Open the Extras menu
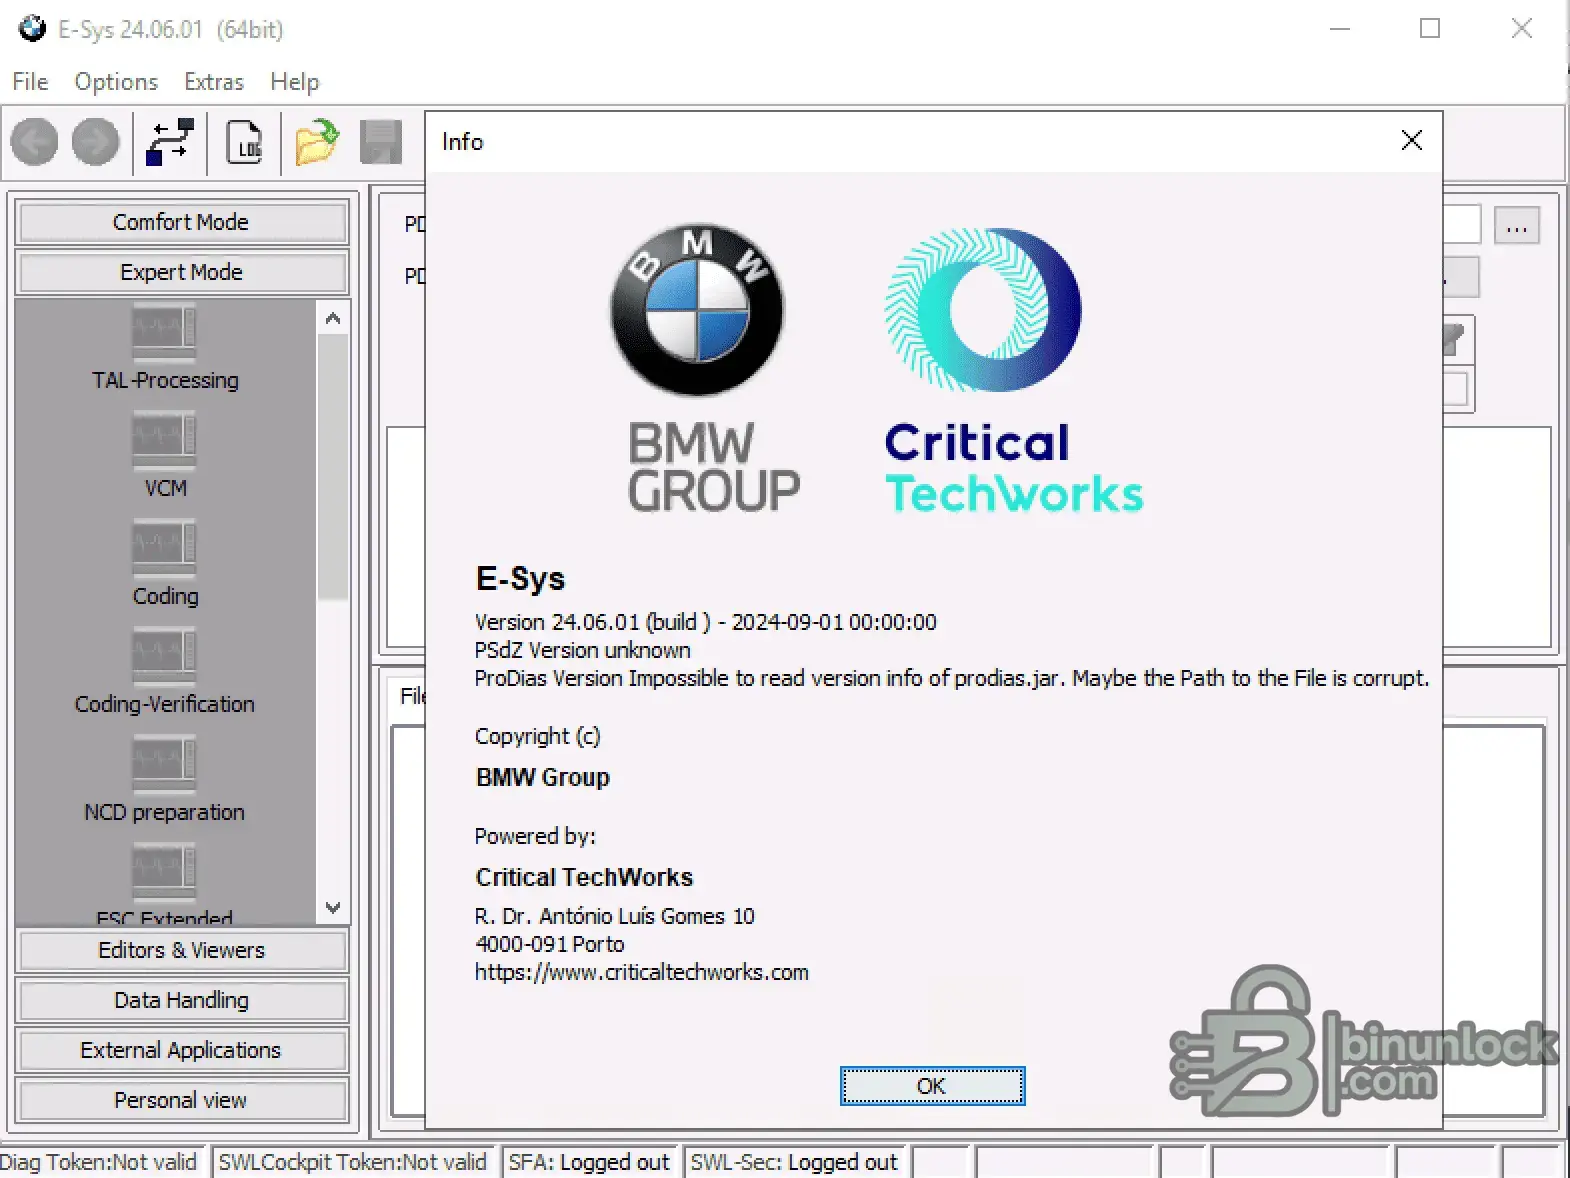This screenshot has height=1178, width=1570. 214,82
